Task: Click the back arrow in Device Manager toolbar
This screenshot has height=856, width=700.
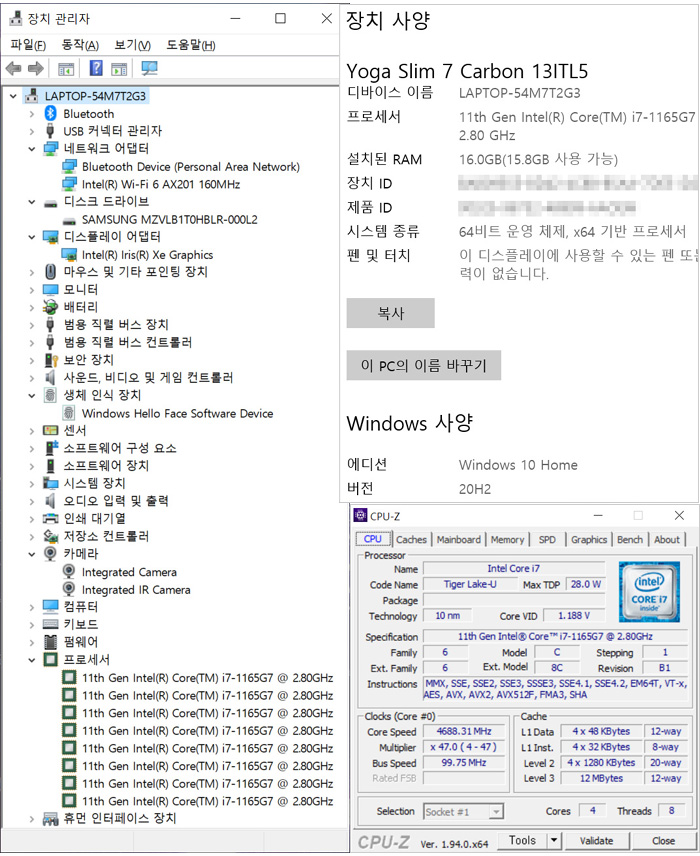Action: (13, 68)
